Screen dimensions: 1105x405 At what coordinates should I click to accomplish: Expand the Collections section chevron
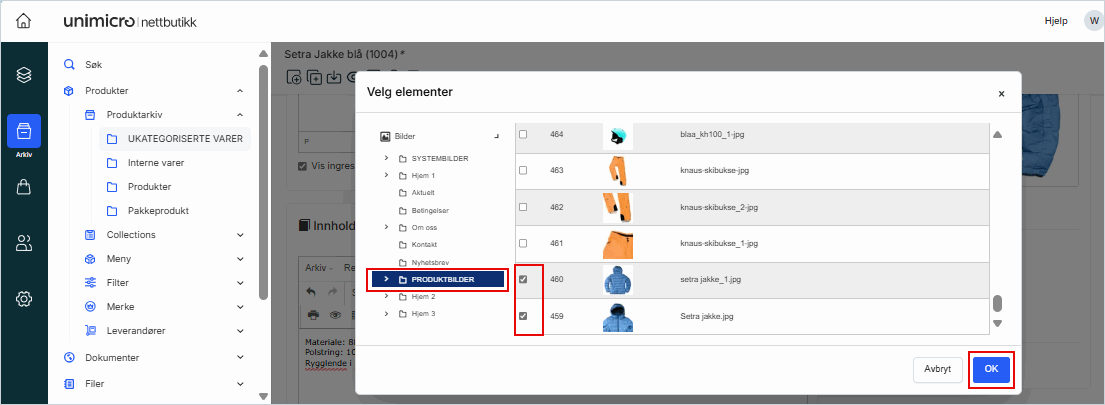click(x=240, y=235)
